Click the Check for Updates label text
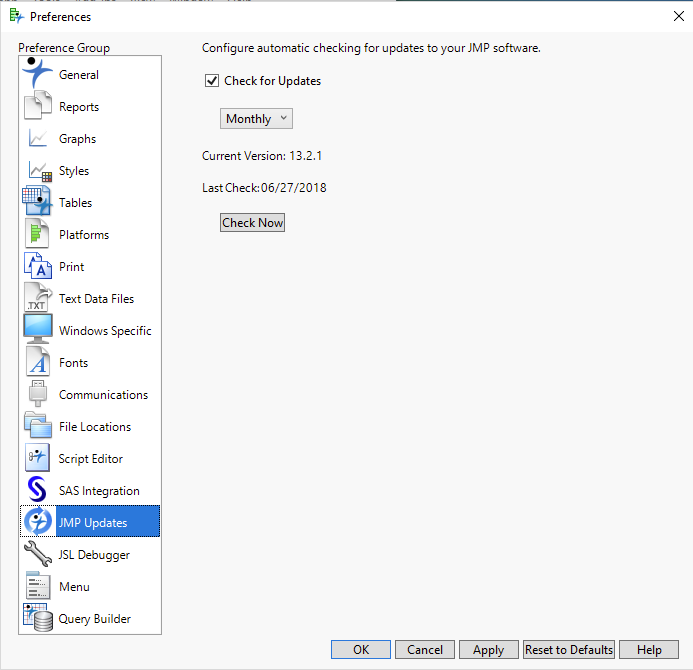The image size is (693, 670). 273,81
